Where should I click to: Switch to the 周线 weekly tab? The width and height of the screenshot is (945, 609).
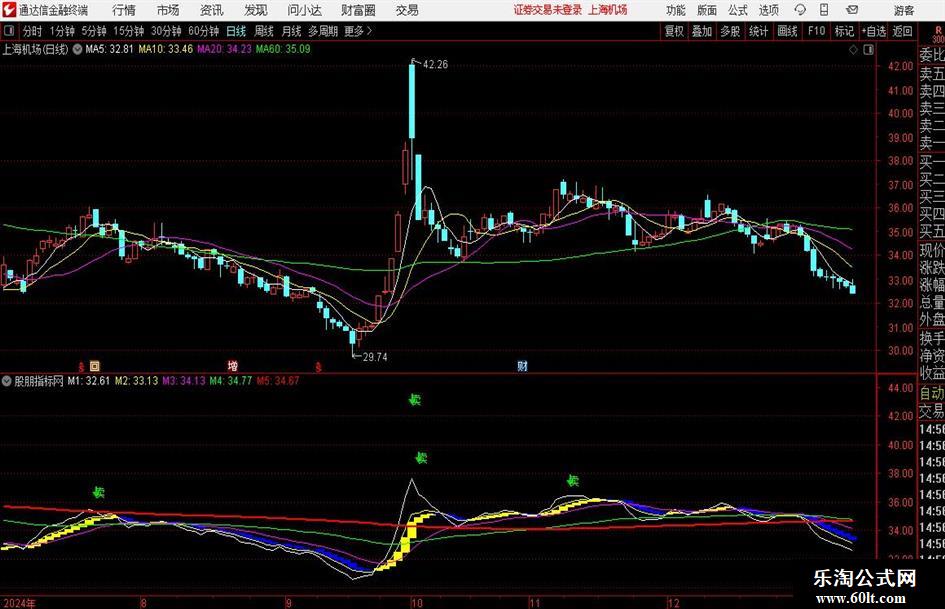[x=264, y=31]
